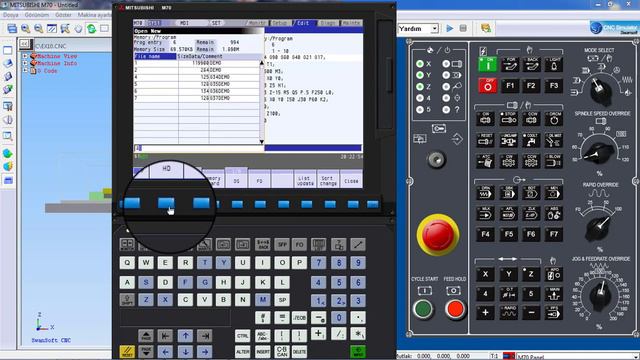The height and width of the screenshot is (360, 640).
Task: Click file list scrollbar up arrow
Action: click(262, 63)
